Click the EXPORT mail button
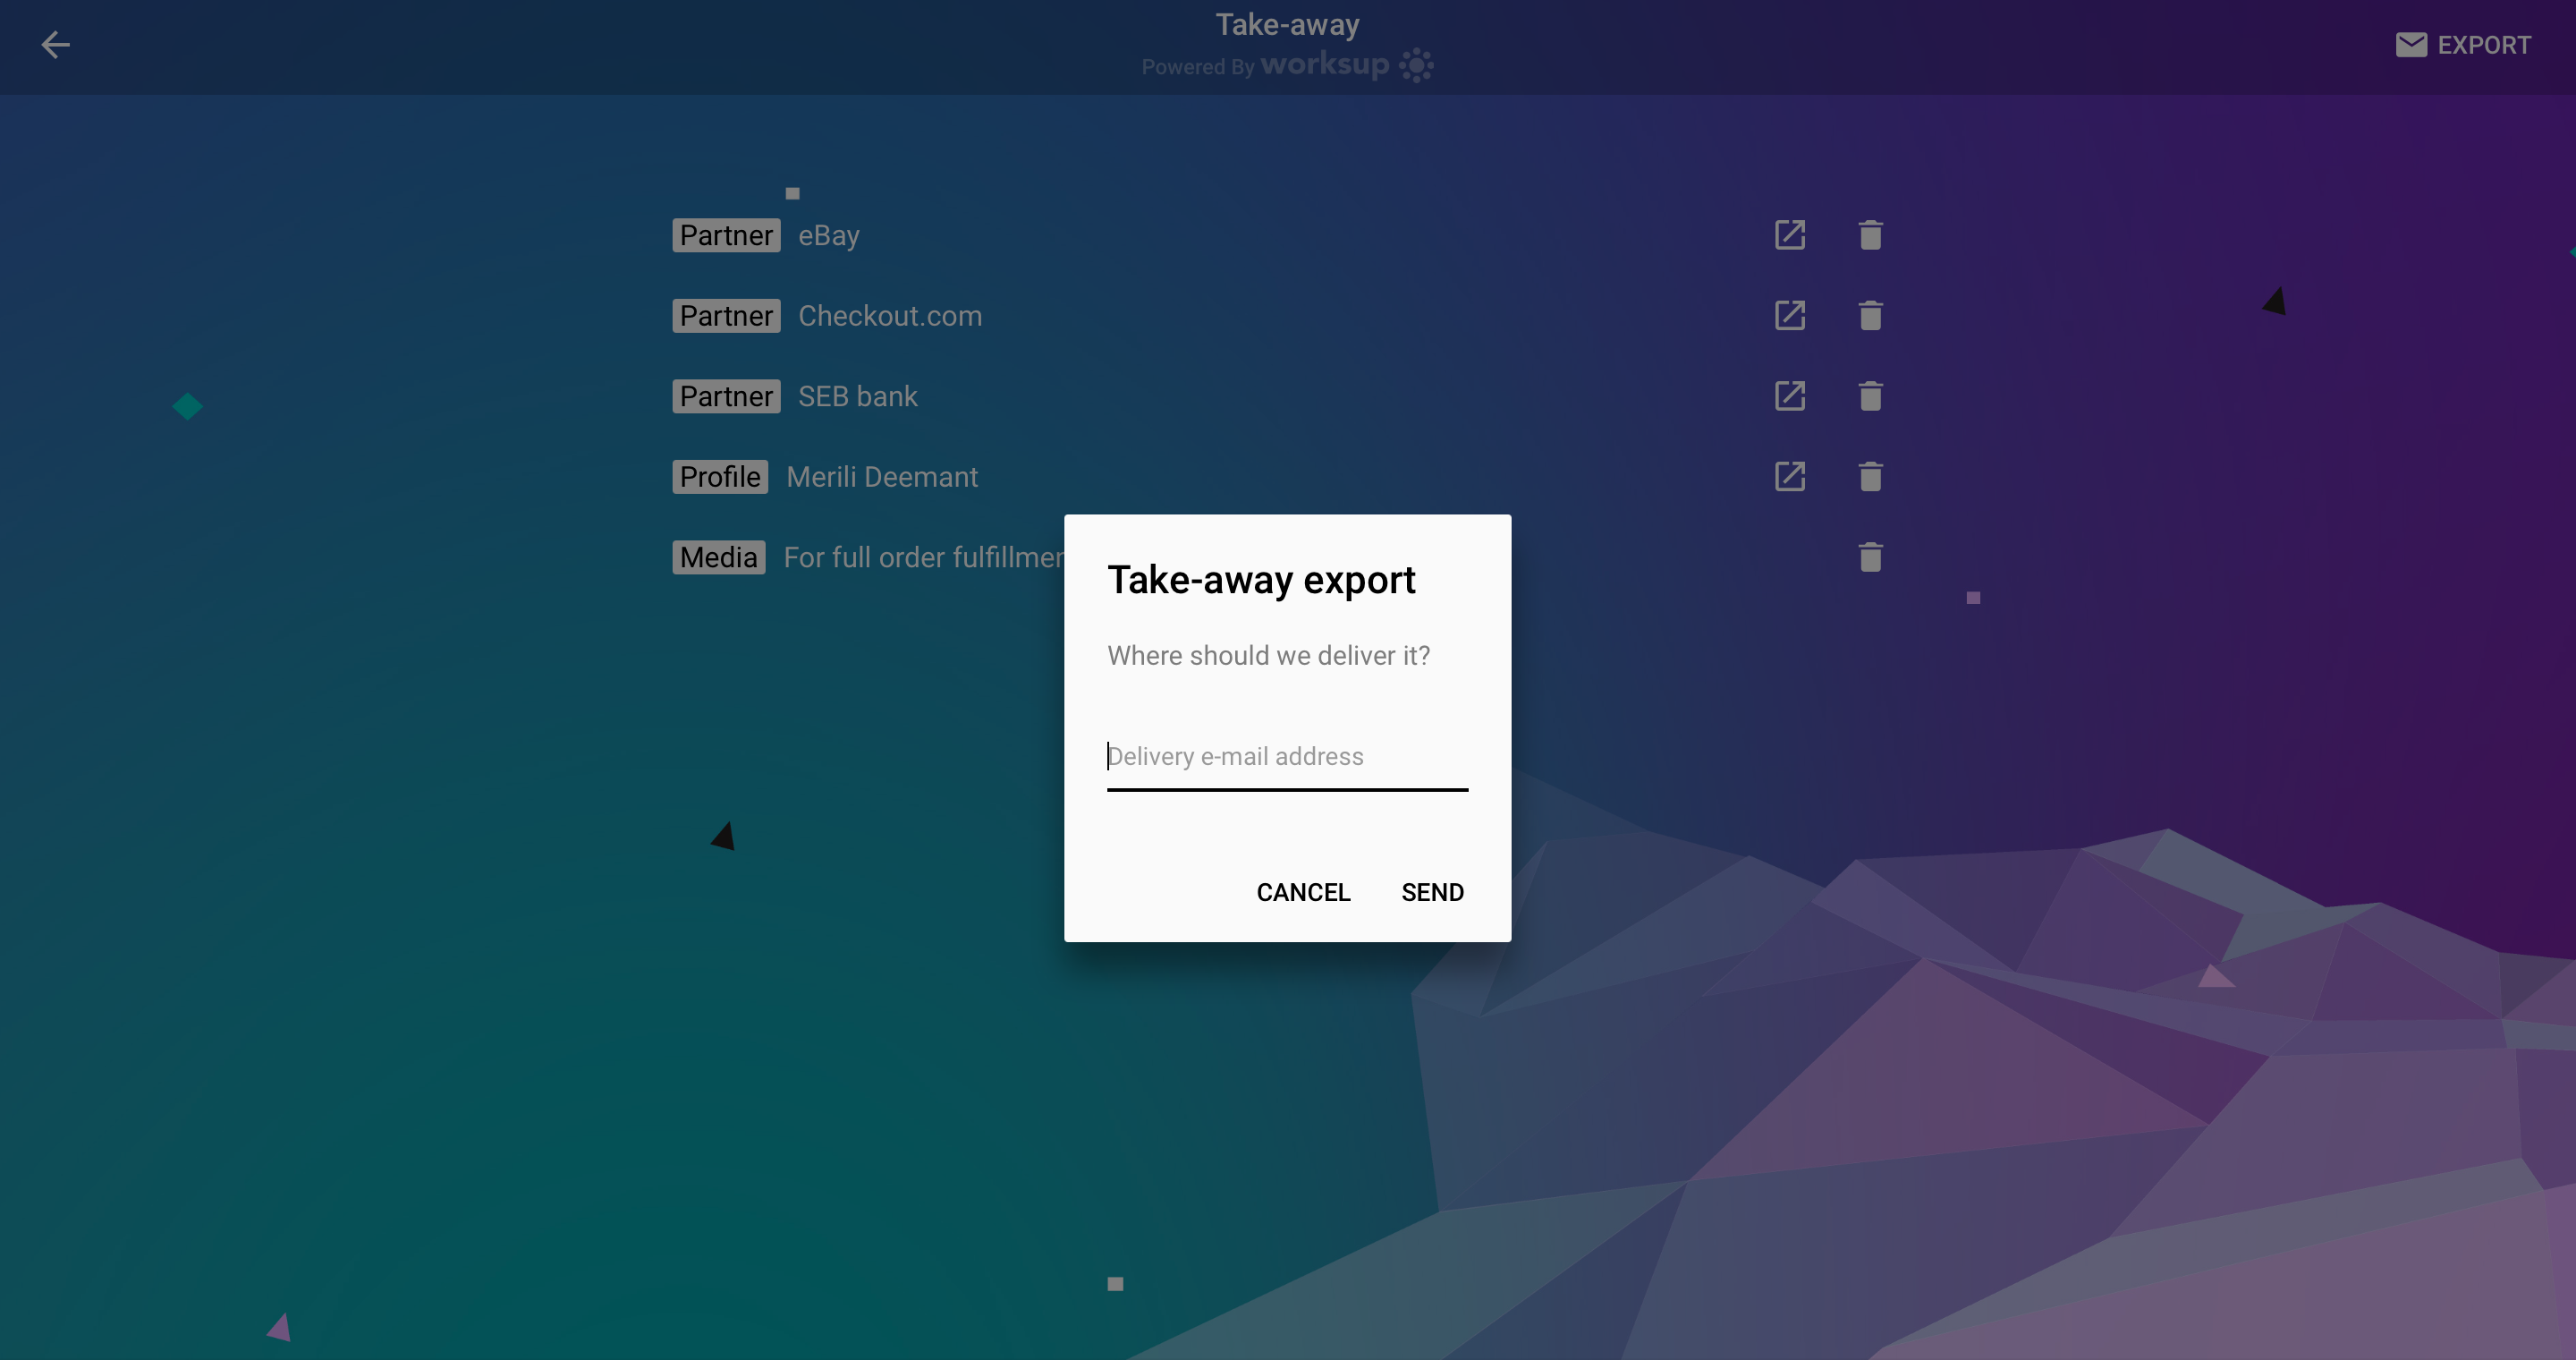The width and height of the screenshot is (2576, 1360). click(2463, 45)
